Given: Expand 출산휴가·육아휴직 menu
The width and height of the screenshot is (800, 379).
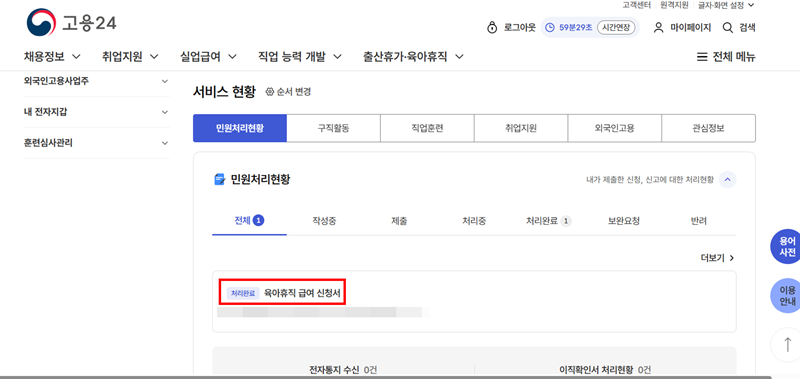Looking at the screenshot, I should click(413, 57).
